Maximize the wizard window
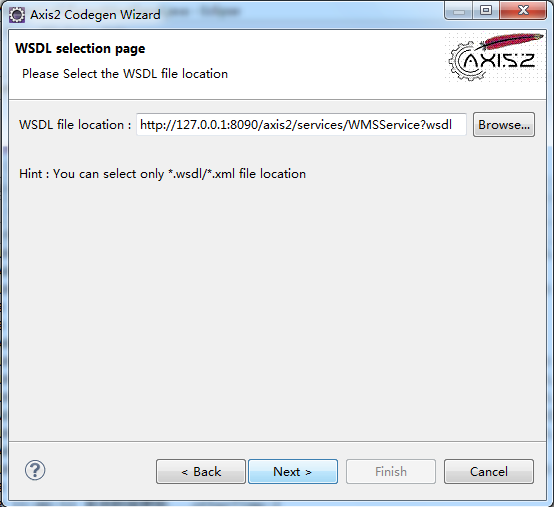Screen dimensions: 554x507 [486, 11]
